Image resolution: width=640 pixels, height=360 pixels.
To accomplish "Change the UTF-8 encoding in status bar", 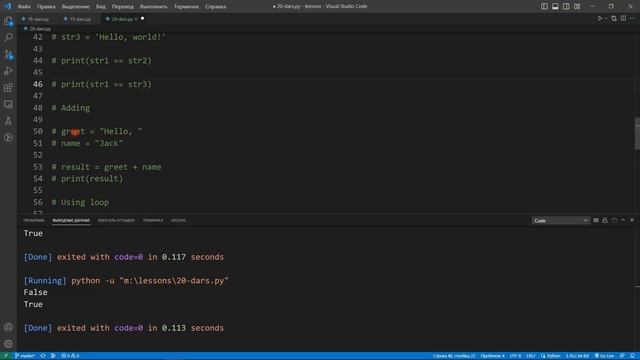I will coord(516,356).
